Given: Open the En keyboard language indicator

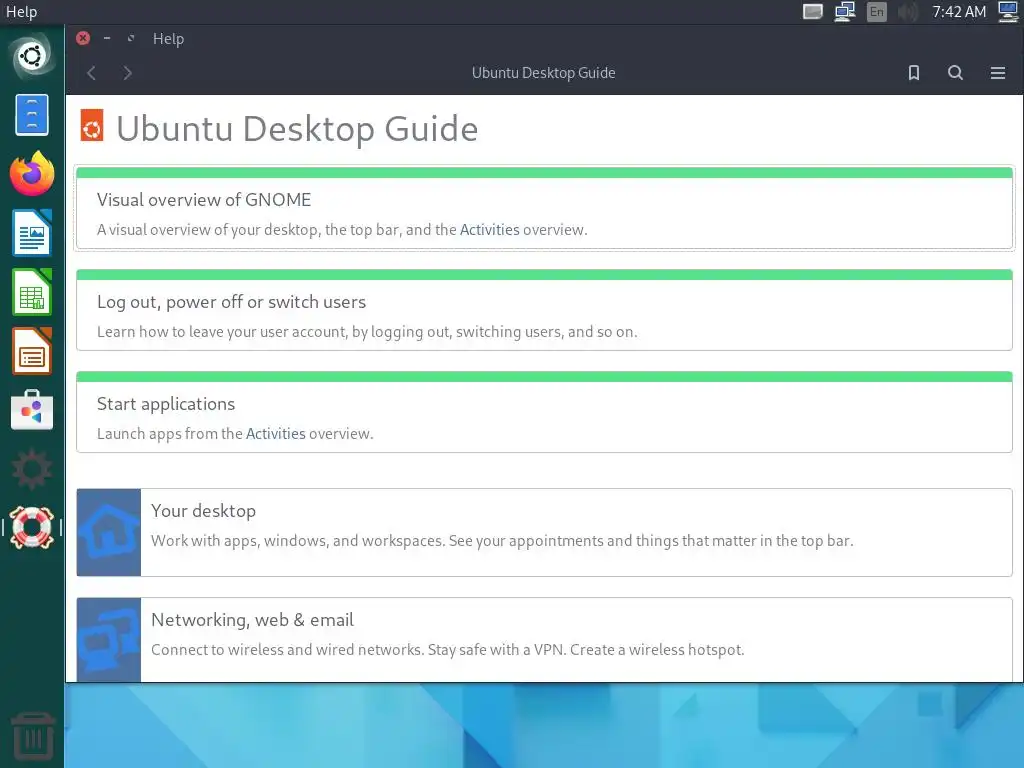Looking at the screenshot, I should pos(876,12).
